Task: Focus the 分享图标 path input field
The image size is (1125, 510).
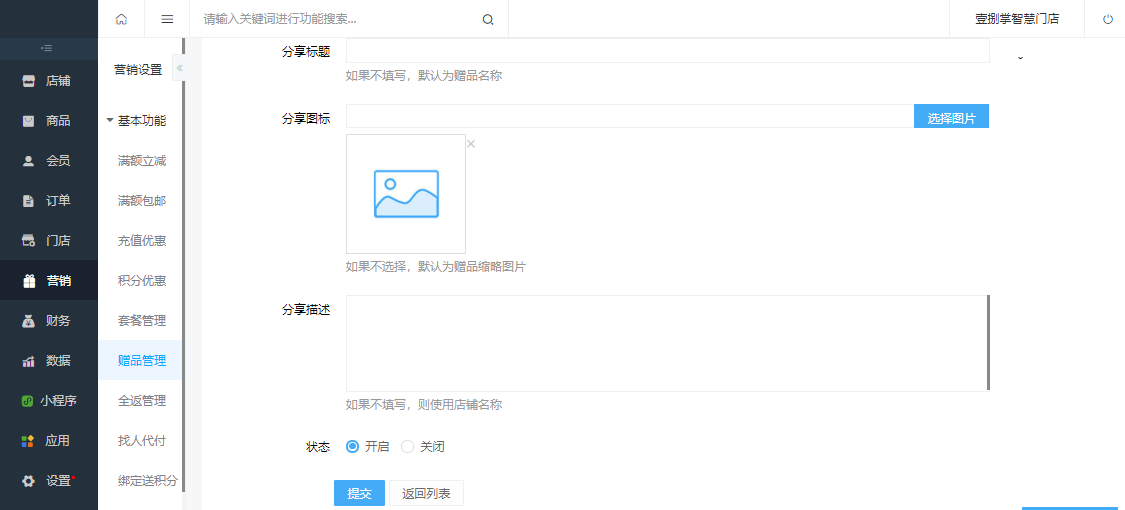Action: (x=630, y=116)
